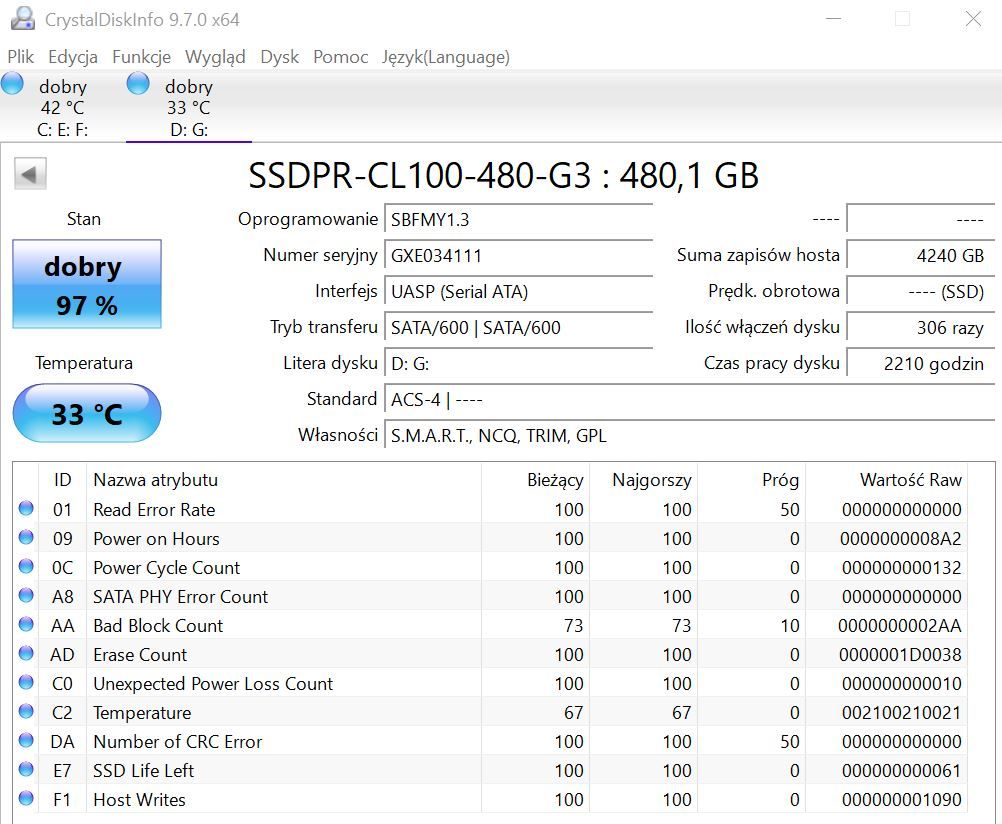Click status orb for Temperature attribute
1002x824 pixels.
26,711
